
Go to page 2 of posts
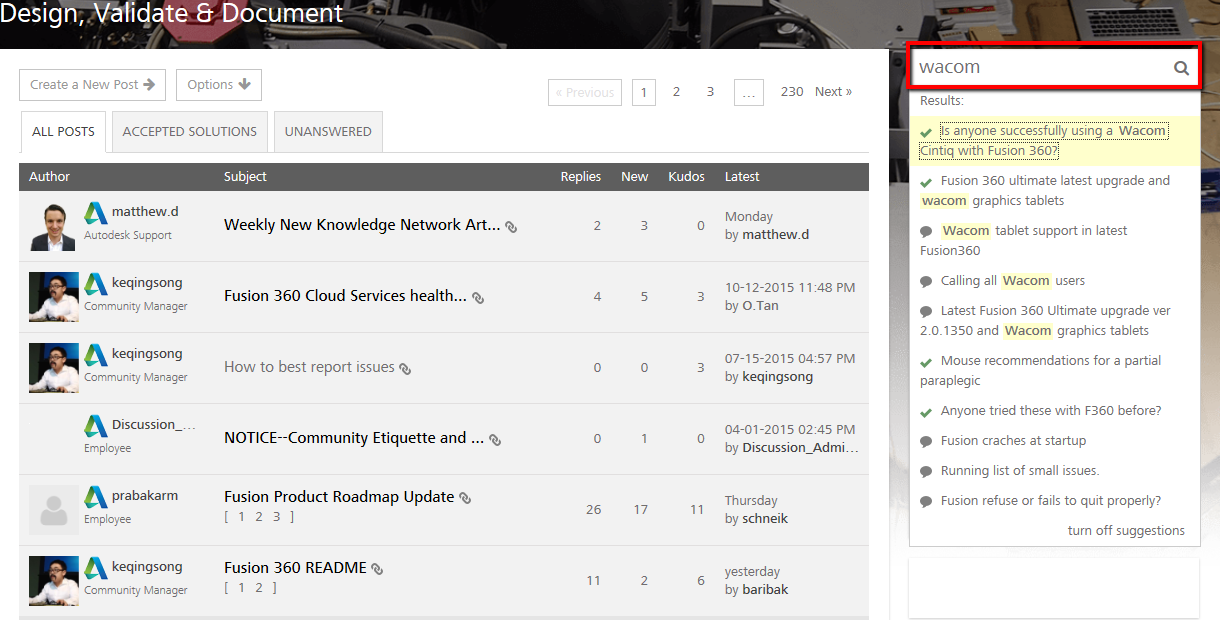[x=676, y=92]
